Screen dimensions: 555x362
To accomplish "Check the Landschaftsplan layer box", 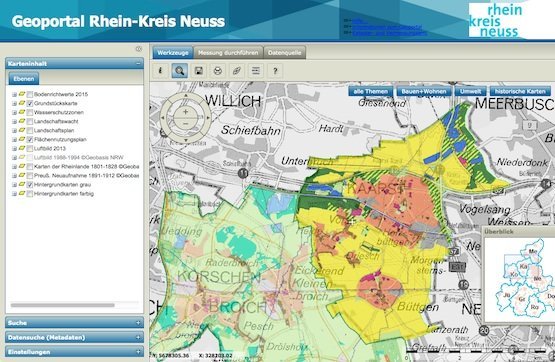I will pyautogui.click(x=30, y=131).
